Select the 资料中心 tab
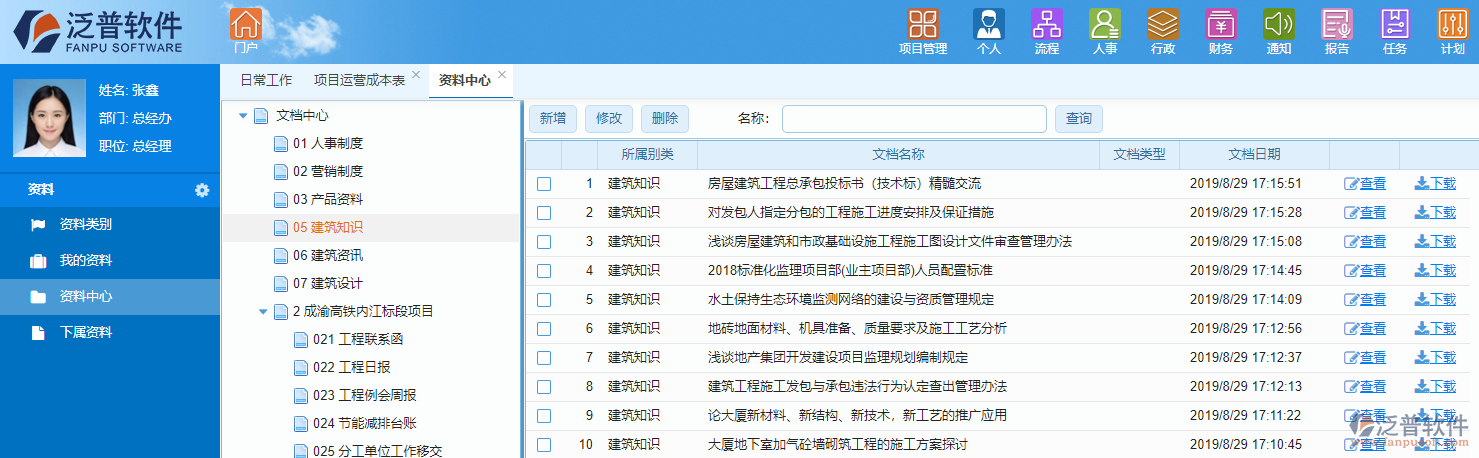 [x=465, y=81]
